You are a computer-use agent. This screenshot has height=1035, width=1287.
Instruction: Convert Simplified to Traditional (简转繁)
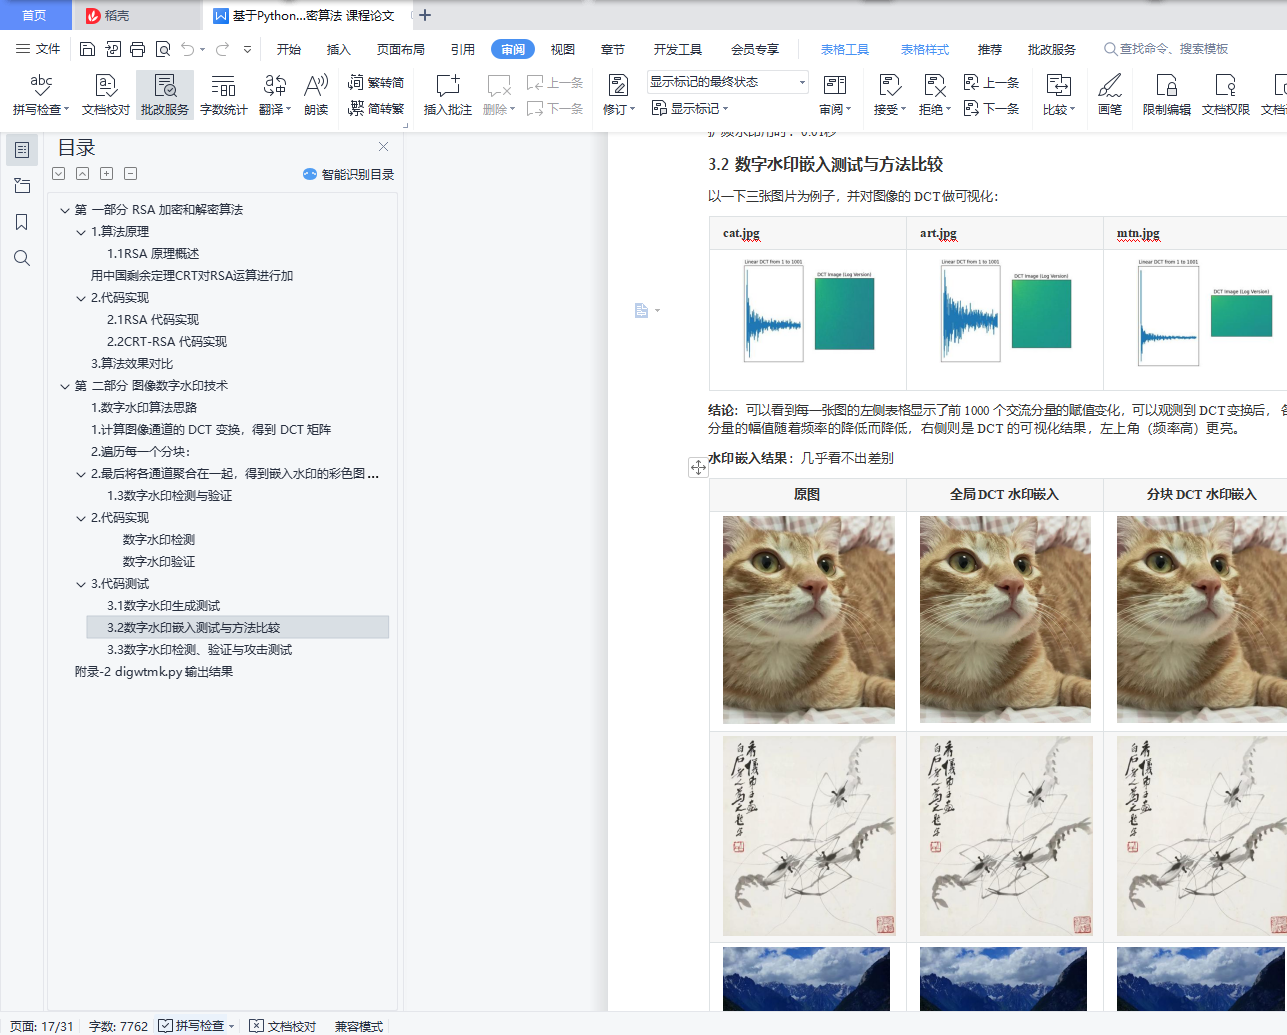pyautogui.click(x=376, y=108)
